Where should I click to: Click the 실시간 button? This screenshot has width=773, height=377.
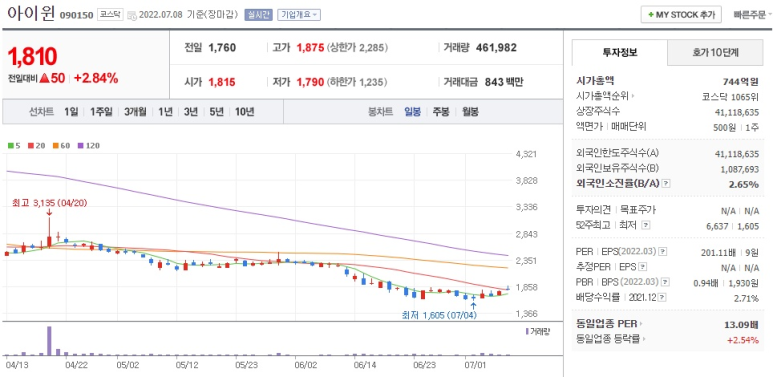pyautogui.click(x=258, y=15)
